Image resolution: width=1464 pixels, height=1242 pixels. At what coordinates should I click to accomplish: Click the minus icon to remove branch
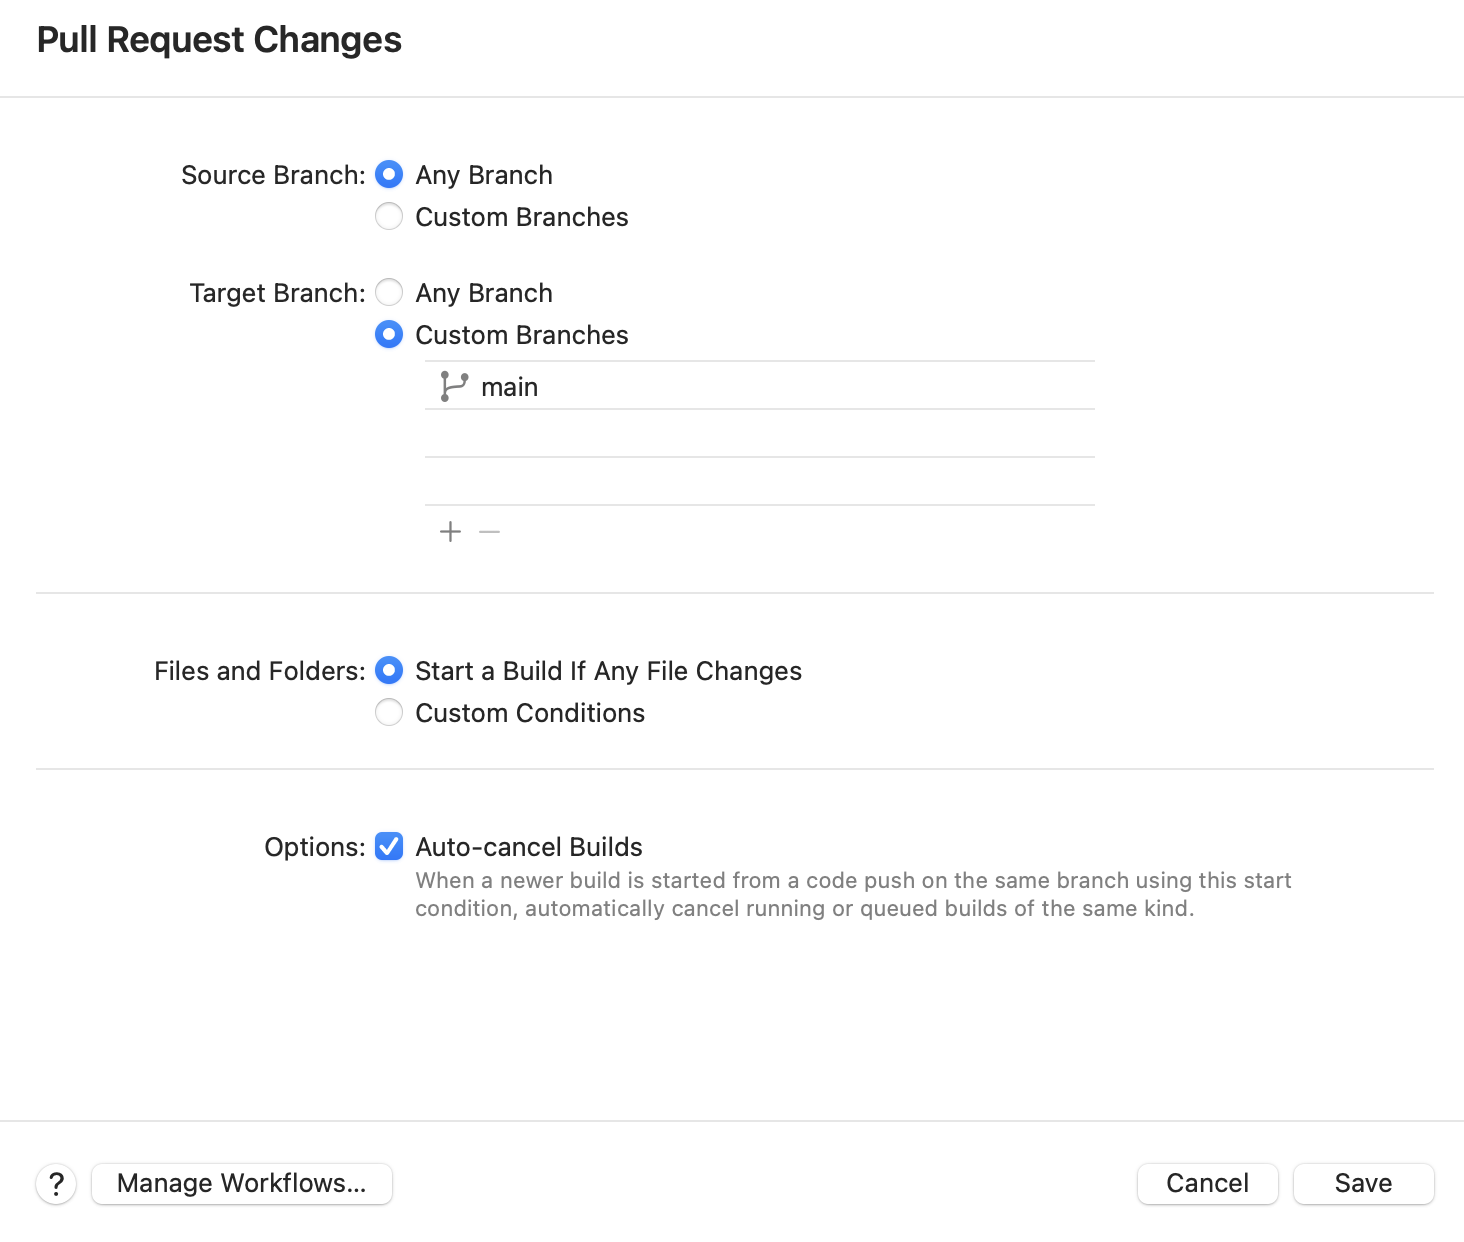pyautogui.click(x=489, y=532)
